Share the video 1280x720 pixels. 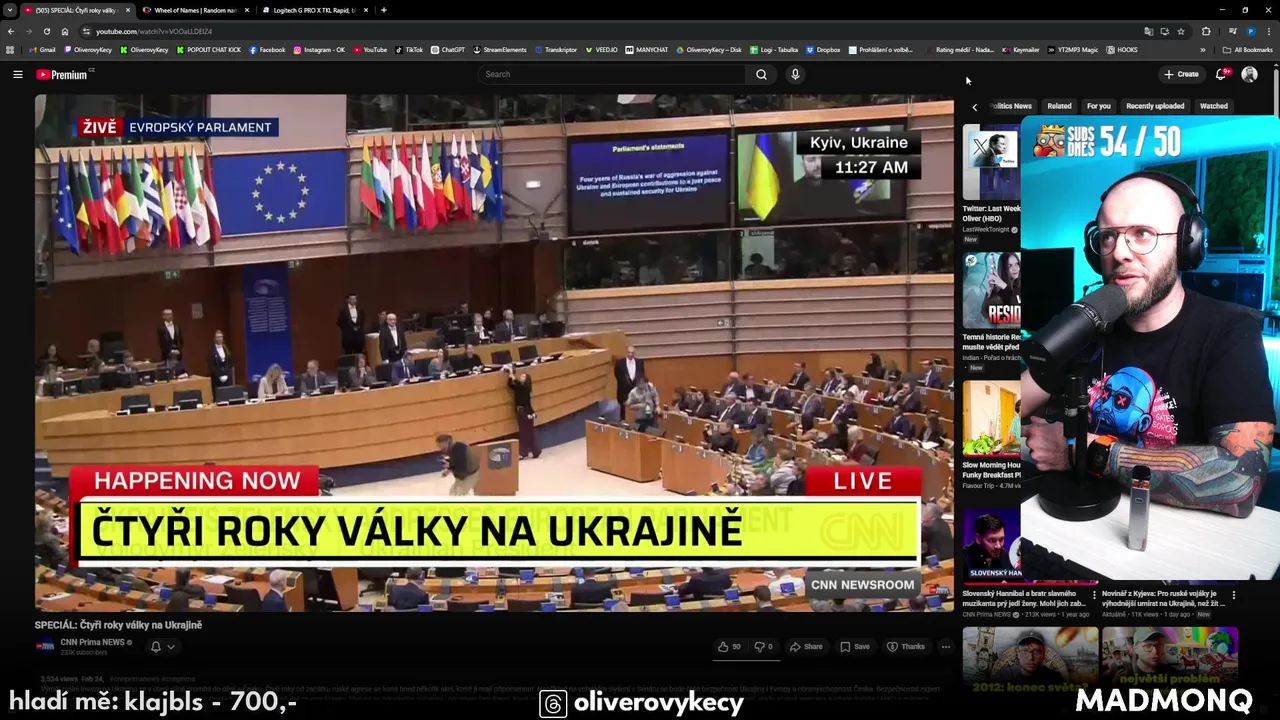tap(806, 646)
